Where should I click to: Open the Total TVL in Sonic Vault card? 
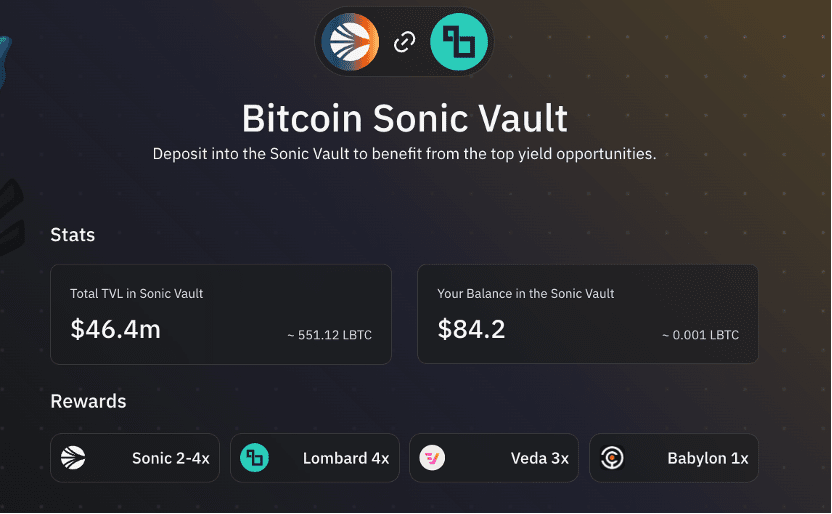(x=221, y=315)
